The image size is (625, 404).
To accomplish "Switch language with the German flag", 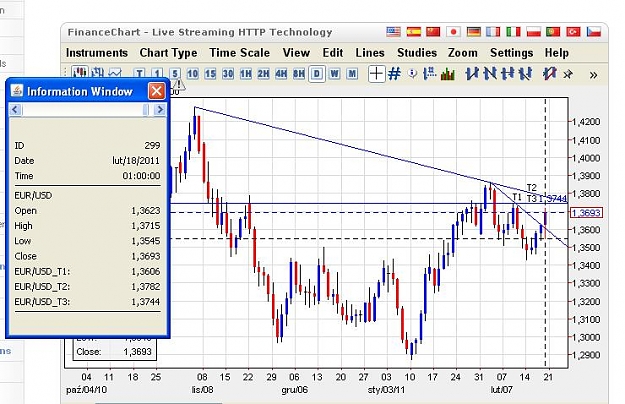I will click(x=474, y=32).
